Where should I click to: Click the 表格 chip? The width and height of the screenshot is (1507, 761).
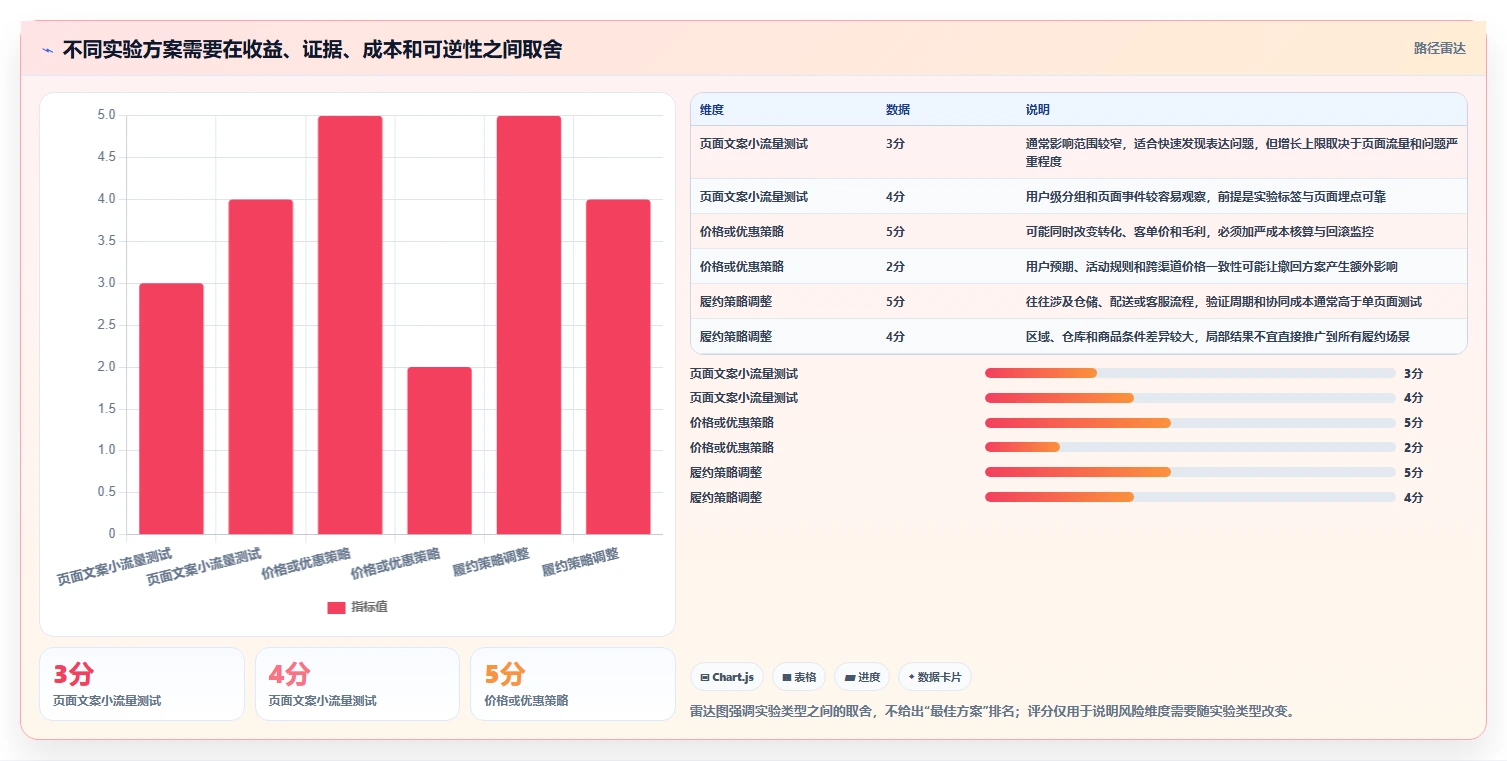coord(799,677)
